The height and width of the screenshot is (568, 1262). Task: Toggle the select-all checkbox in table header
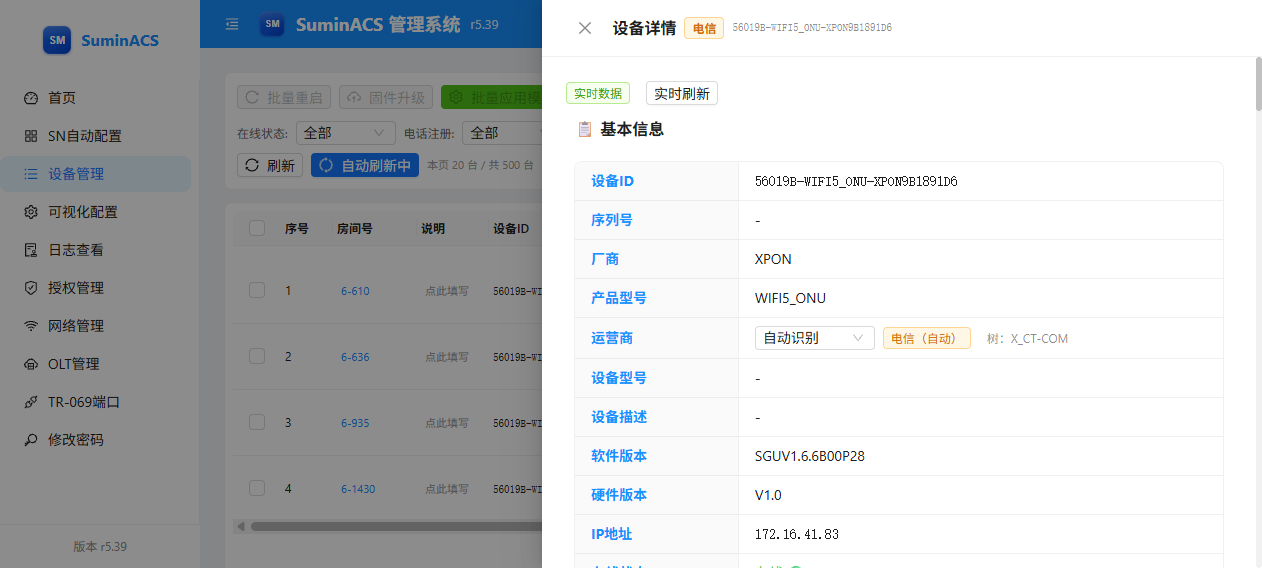(257, 228)
